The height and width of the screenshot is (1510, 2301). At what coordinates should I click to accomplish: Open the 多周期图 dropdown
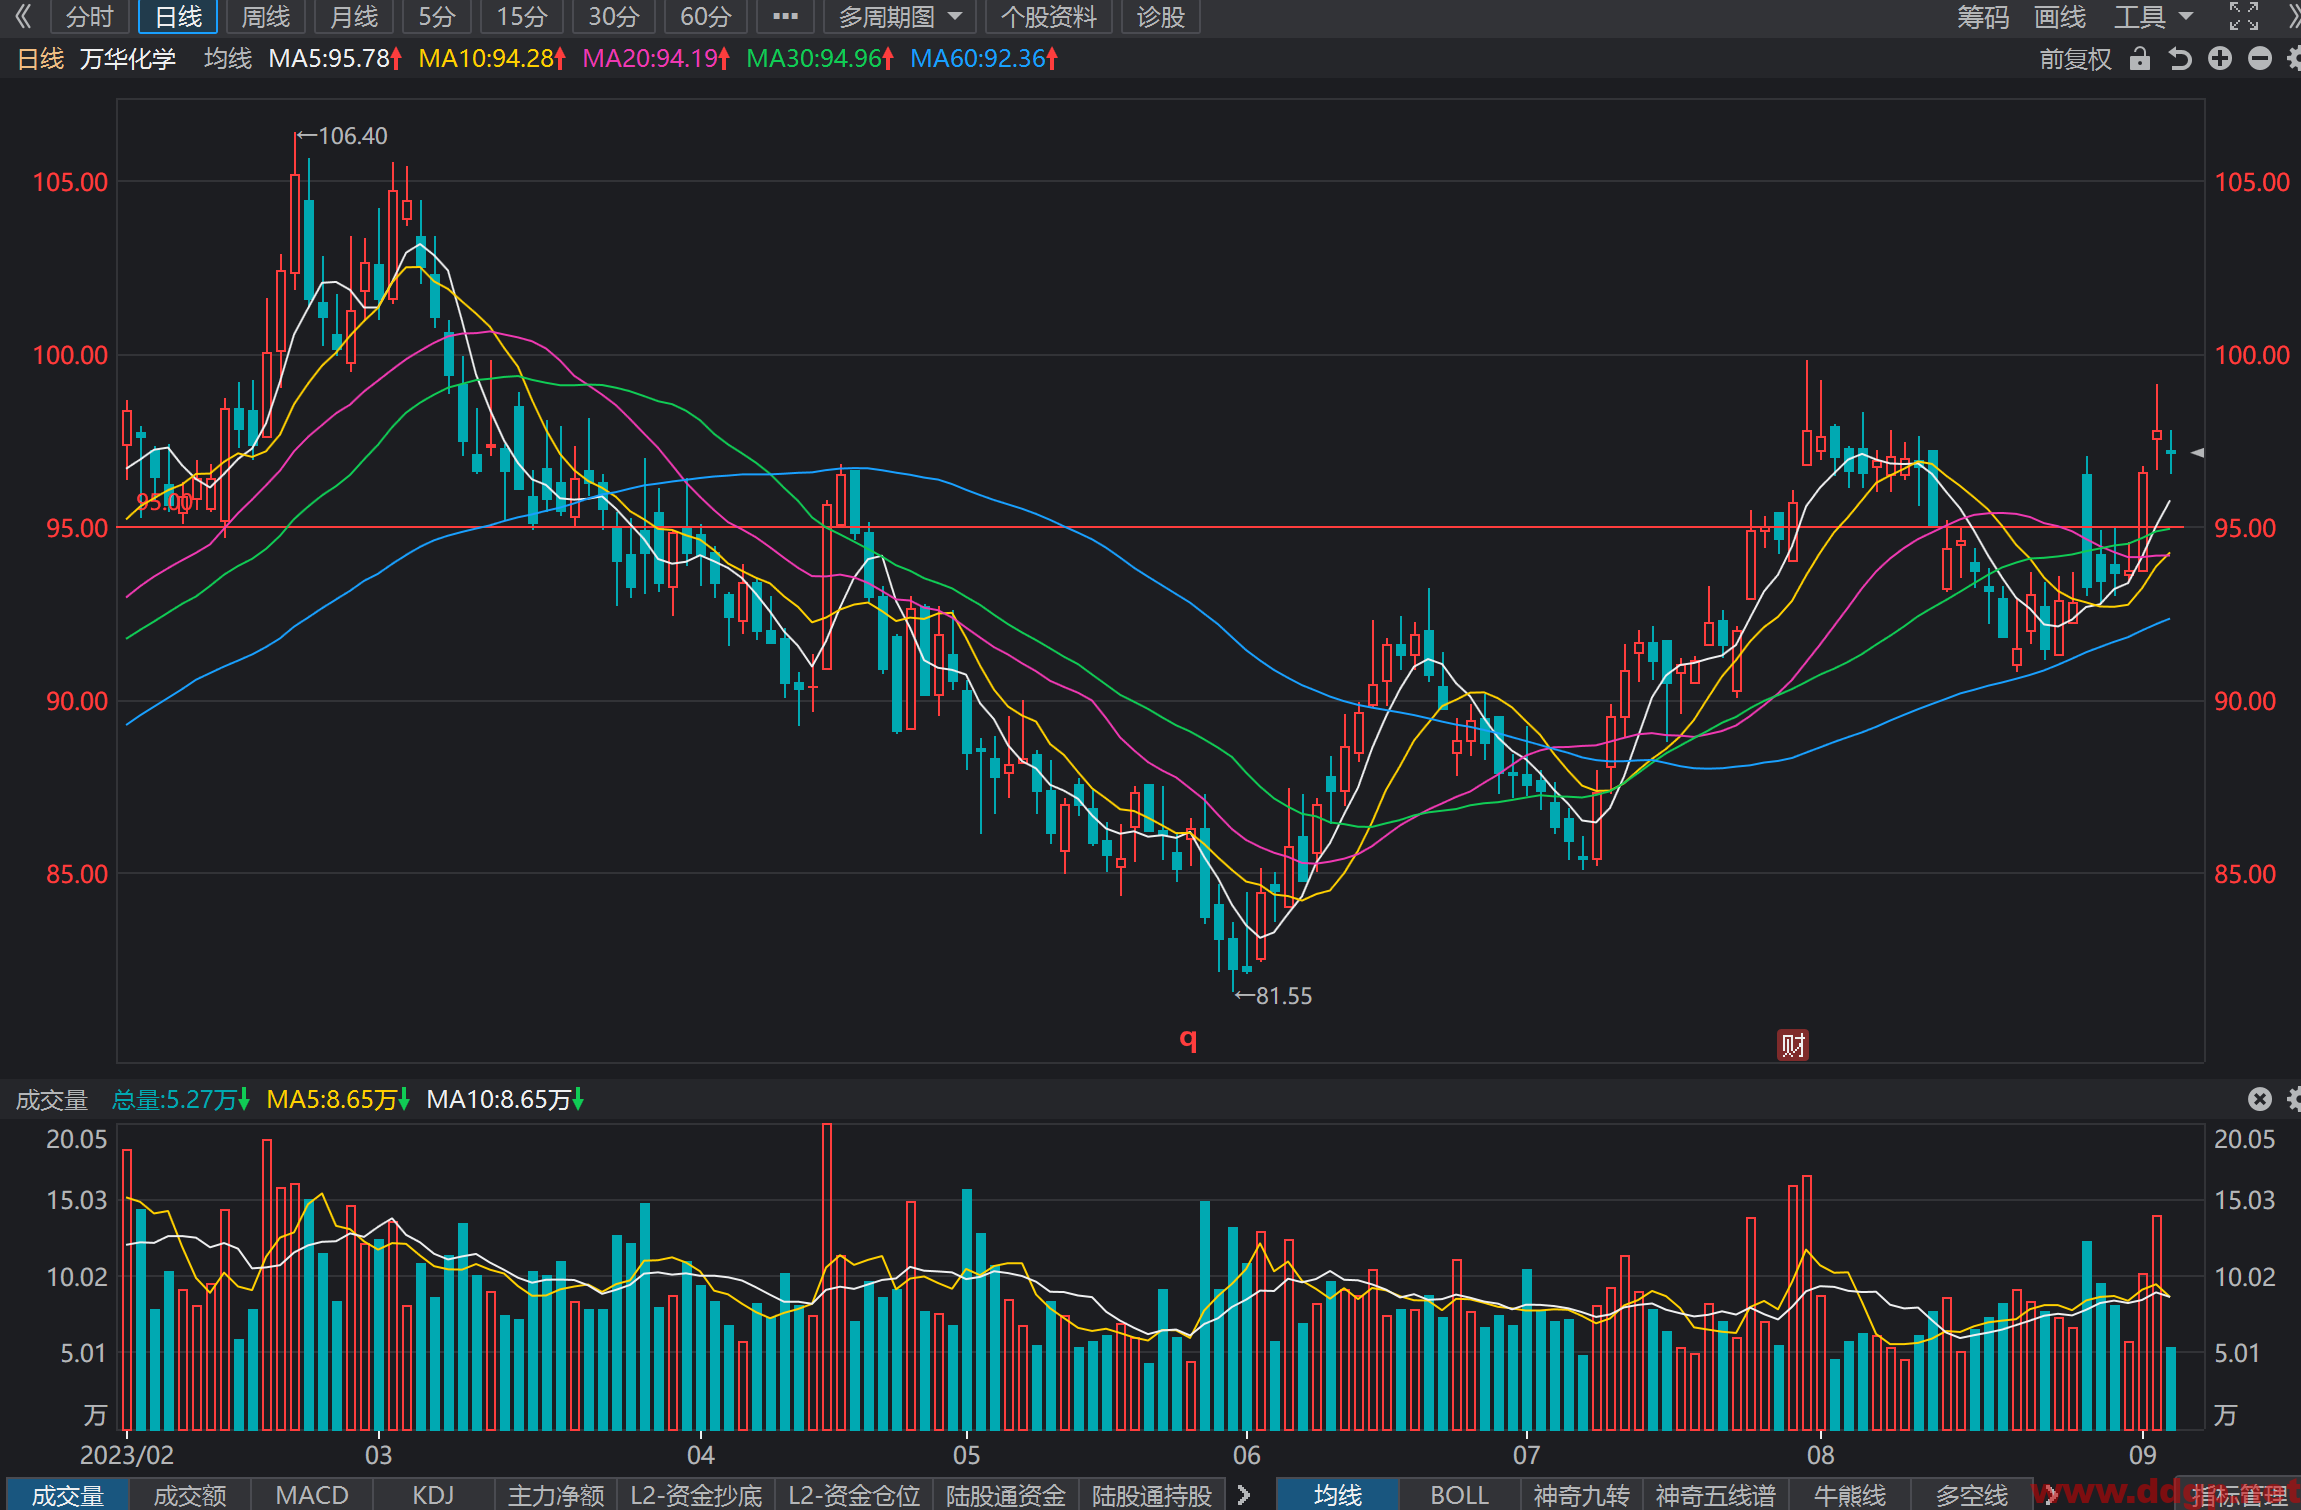click(899, 17)
